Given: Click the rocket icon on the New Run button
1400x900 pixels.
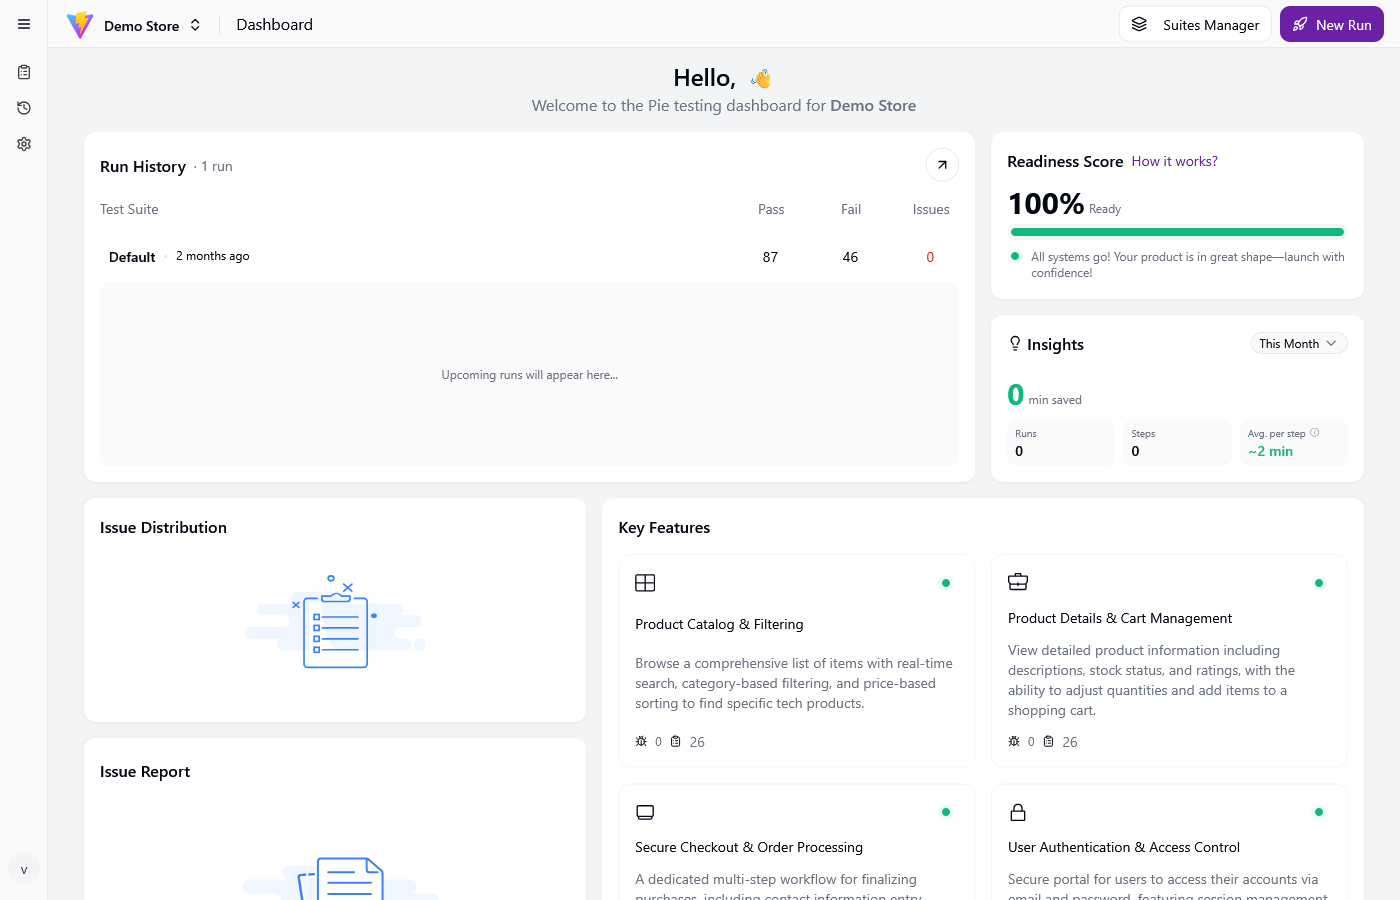Looking at the screenshot, I should [x=1302, y=23].
